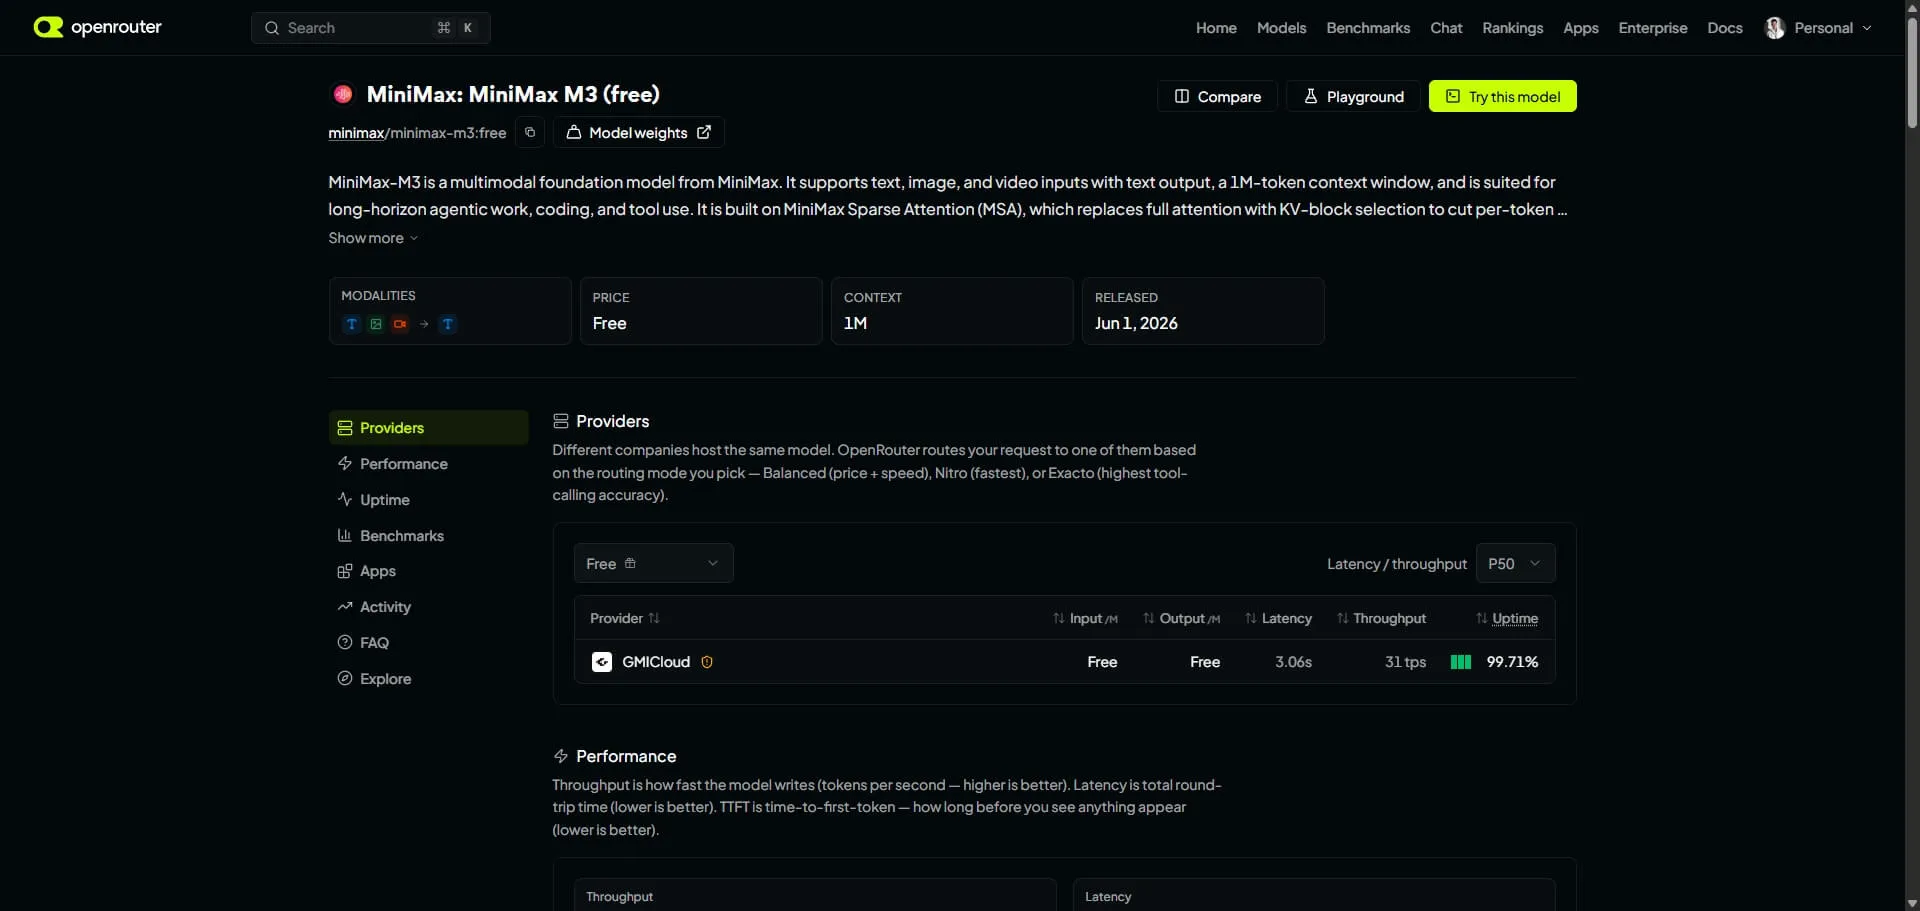Follow the minimax author link
The height and width of the screenshot is (911, 1920).
(x=356, y=133)
